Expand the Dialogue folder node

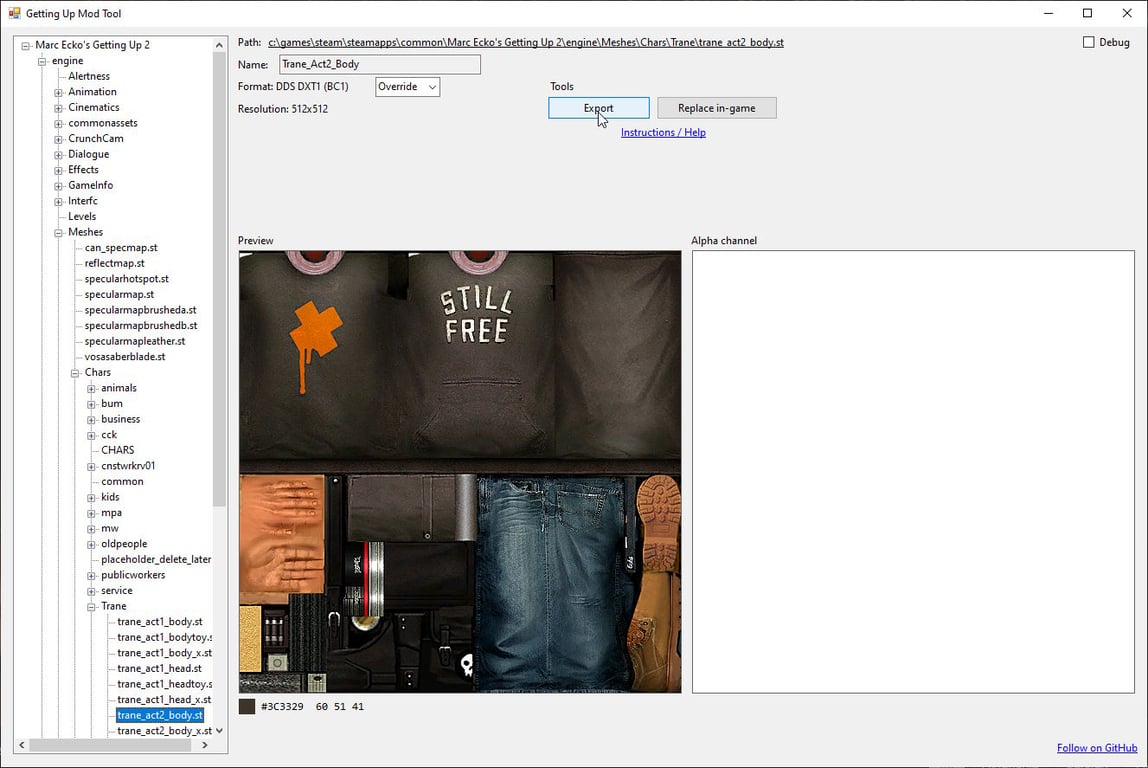pos(59,154)
